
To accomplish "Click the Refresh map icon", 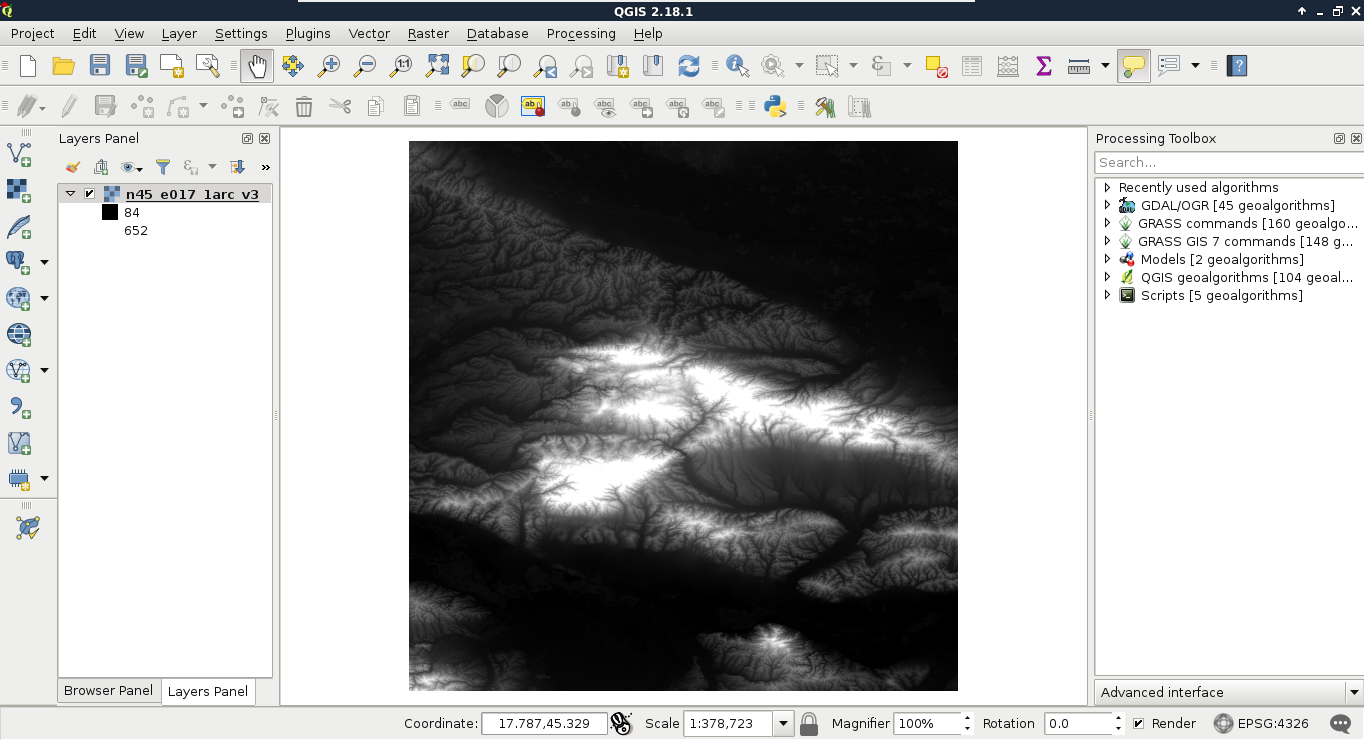I will point(688,66).
